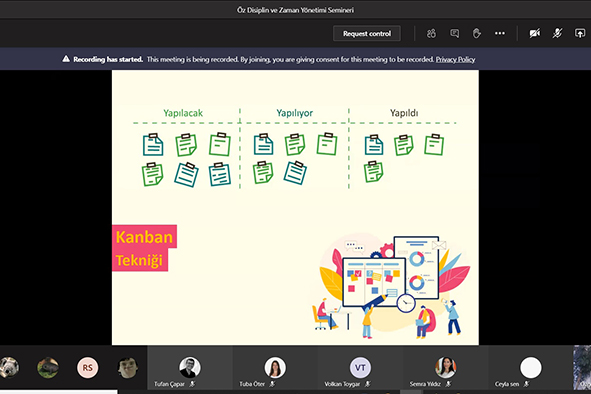This screenshot has width=591, height=394.
Task: Click the Yapıldı column heading on slide
Action: (x=404, y=113)
